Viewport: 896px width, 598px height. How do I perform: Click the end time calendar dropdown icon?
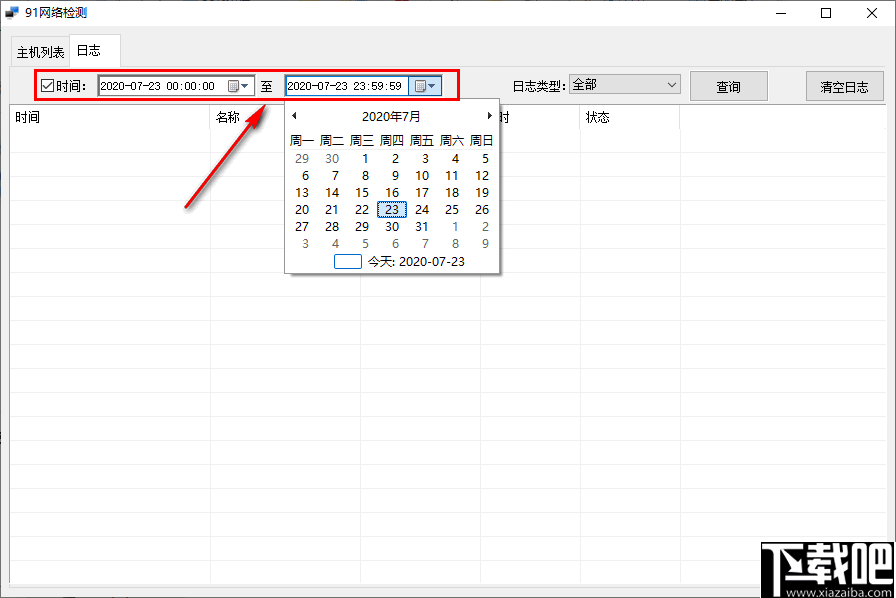425,86
